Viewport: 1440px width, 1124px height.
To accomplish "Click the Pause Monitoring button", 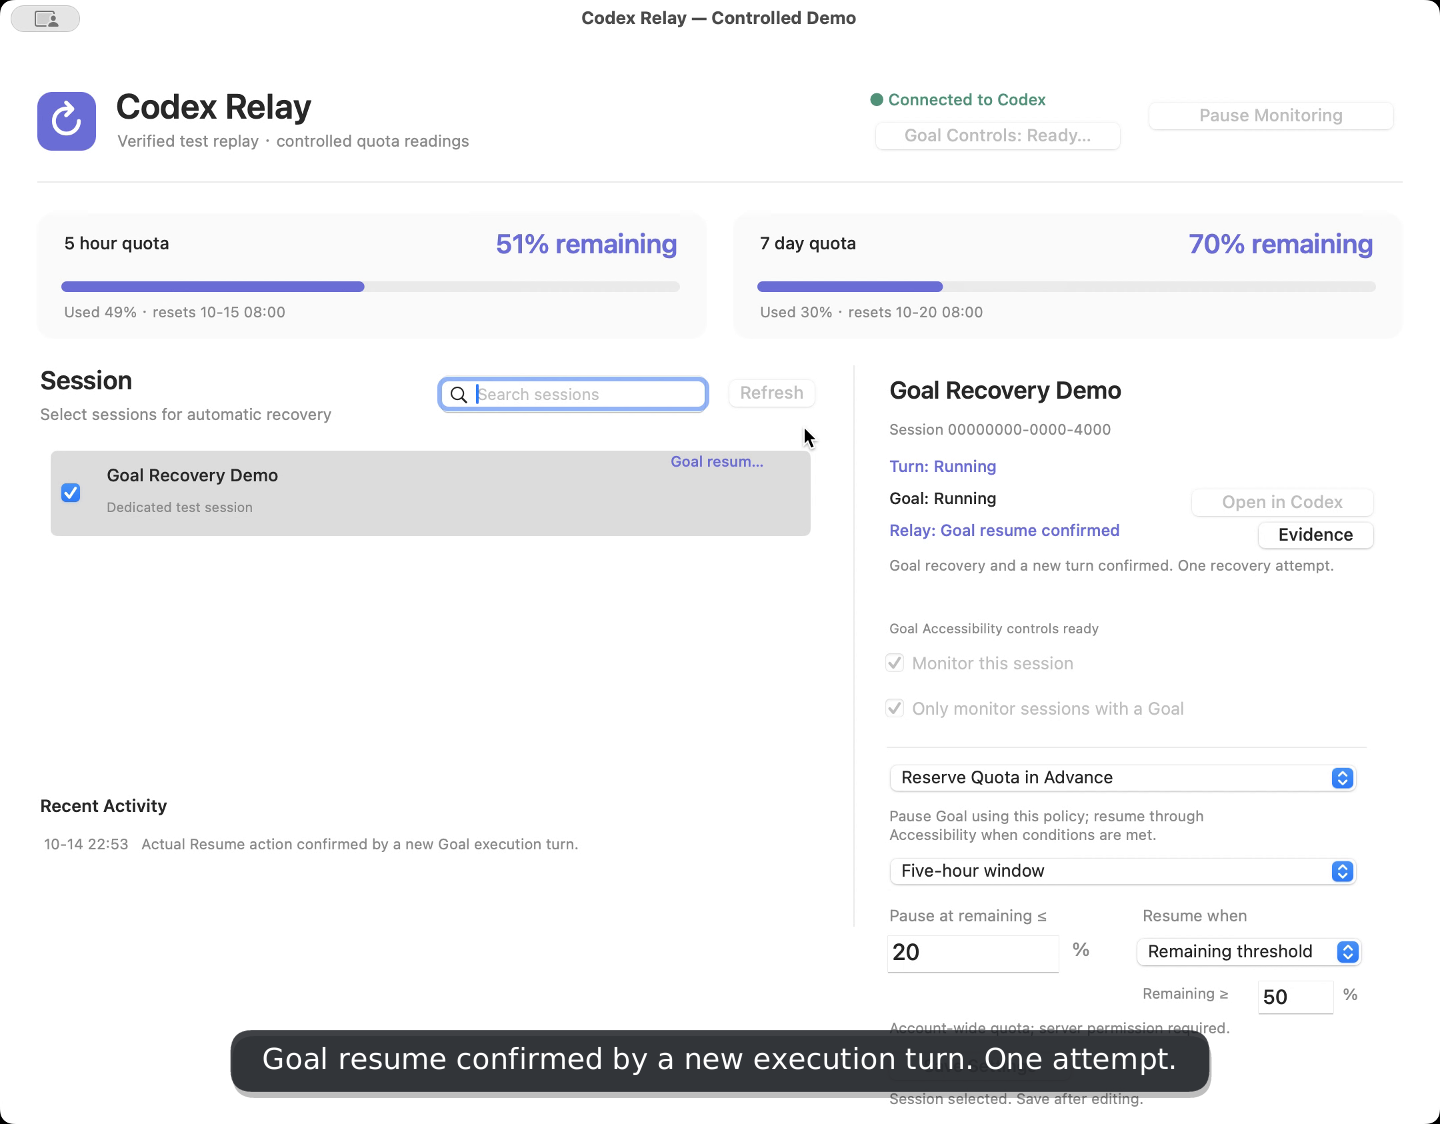I will point(1271,116).
